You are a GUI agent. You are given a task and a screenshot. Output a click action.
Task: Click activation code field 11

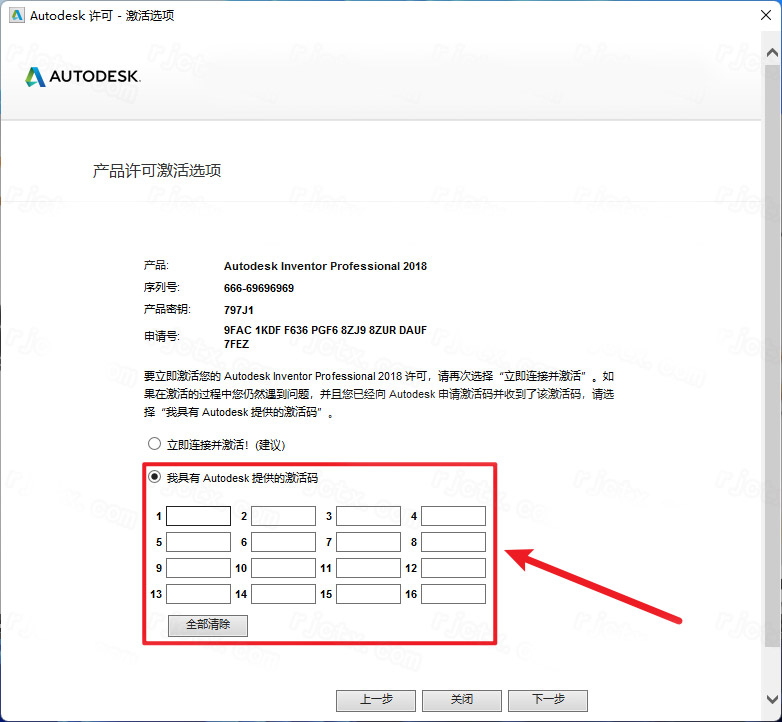pyautogui.click(x=369, y=568)
